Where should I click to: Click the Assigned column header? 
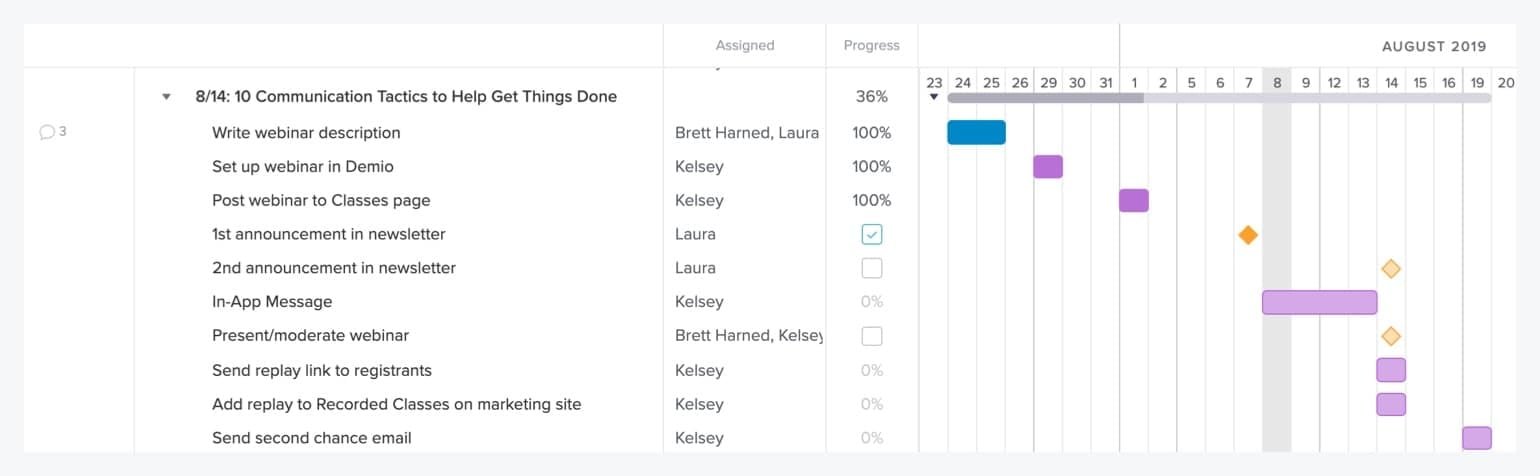(745, 45)
